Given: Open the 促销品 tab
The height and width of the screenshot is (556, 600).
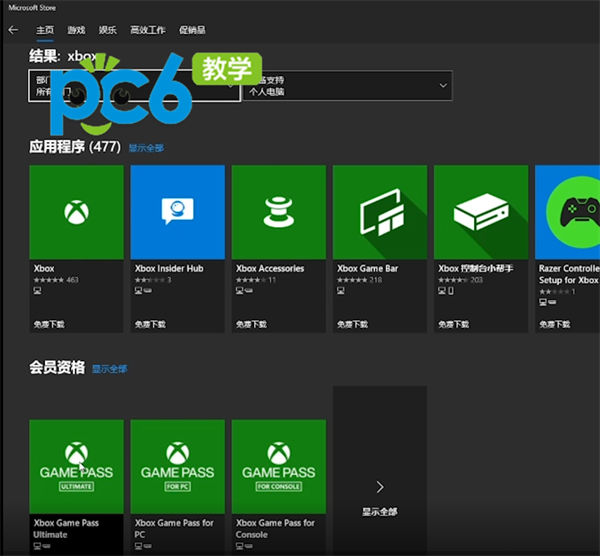Looking at the screenshot, I should (191, 30).
